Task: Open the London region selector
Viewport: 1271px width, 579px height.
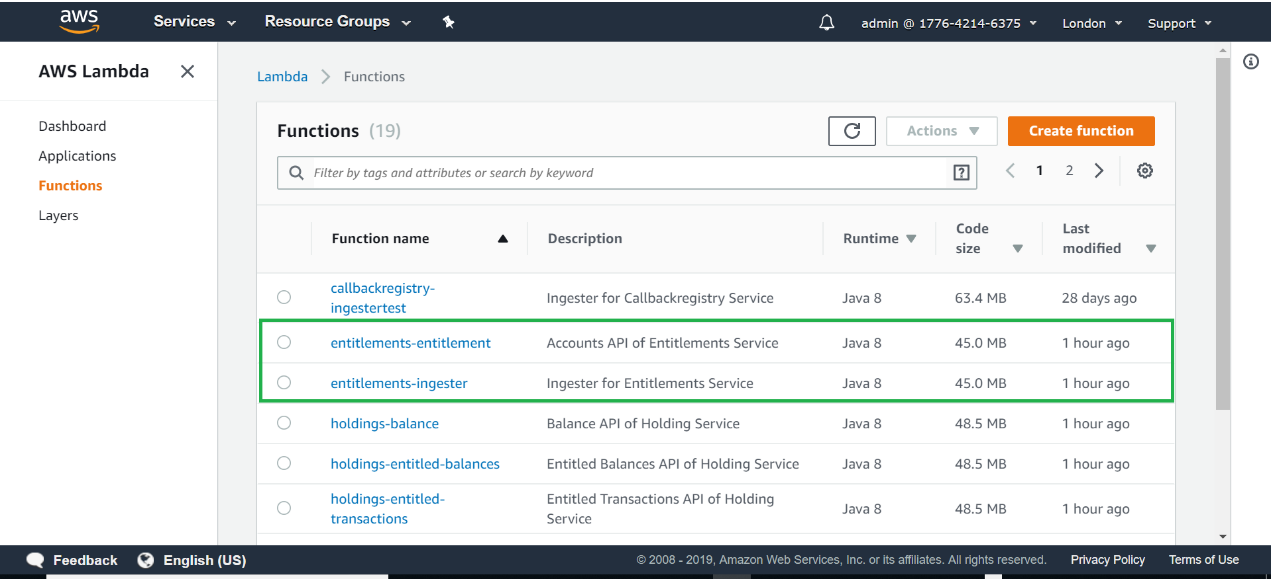Action: pos(1091,23)
